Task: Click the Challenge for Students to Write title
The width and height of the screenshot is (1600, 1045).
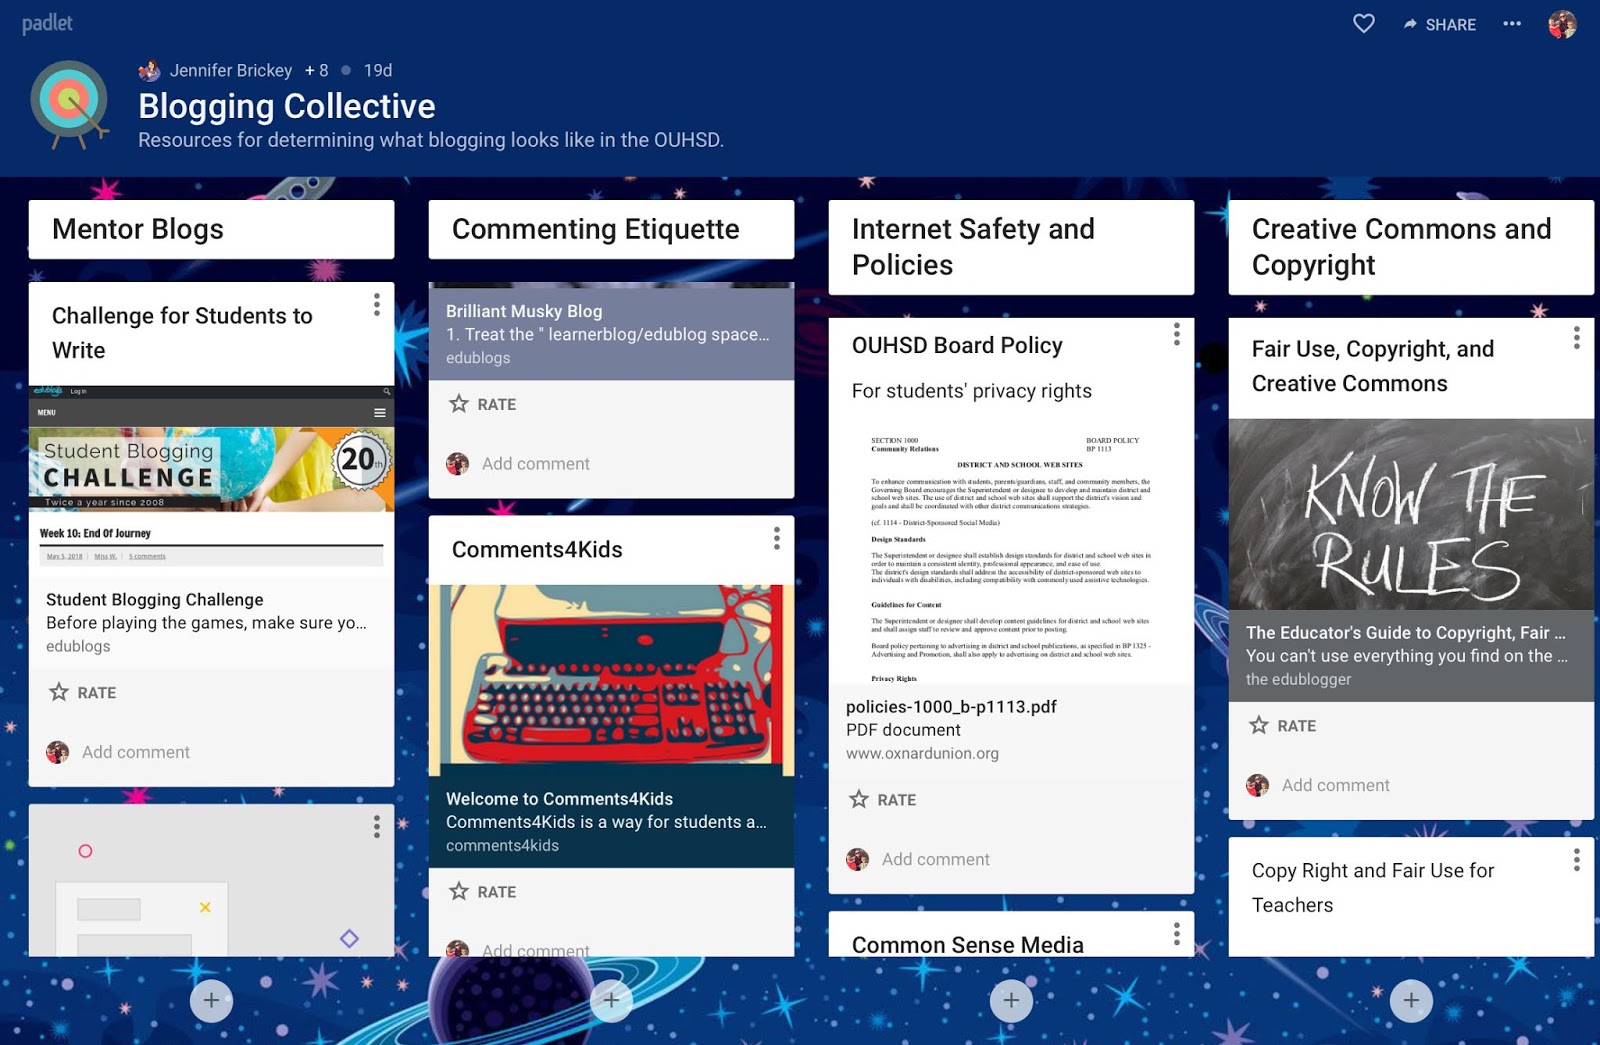Action: pyautogui.click(x=182, y=333)
